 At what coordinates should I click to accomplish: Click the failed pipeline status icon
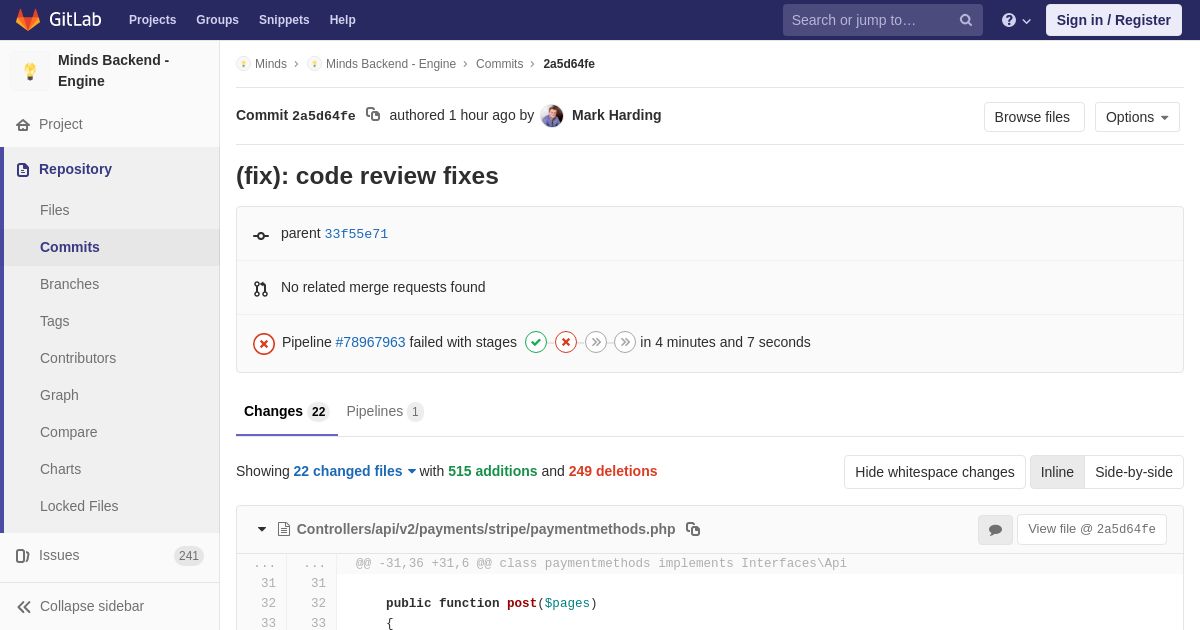[264, 343]
